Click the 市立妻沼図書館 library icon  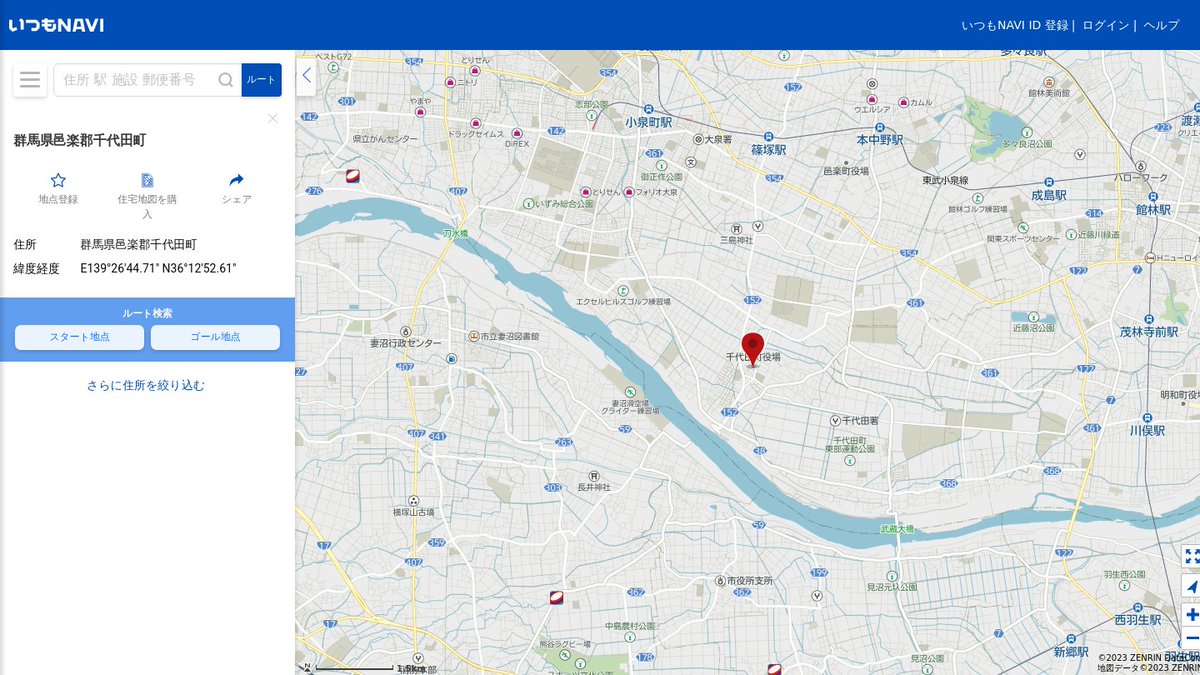click(x=473, y=336)
